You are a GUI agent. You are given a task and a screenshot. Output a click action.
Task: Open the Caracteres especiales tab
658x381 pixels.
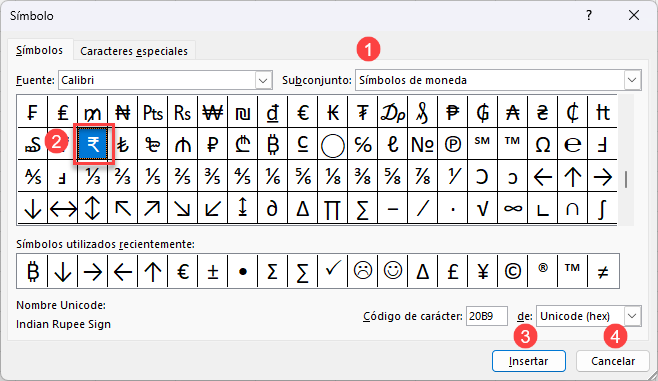coord(134,51)
